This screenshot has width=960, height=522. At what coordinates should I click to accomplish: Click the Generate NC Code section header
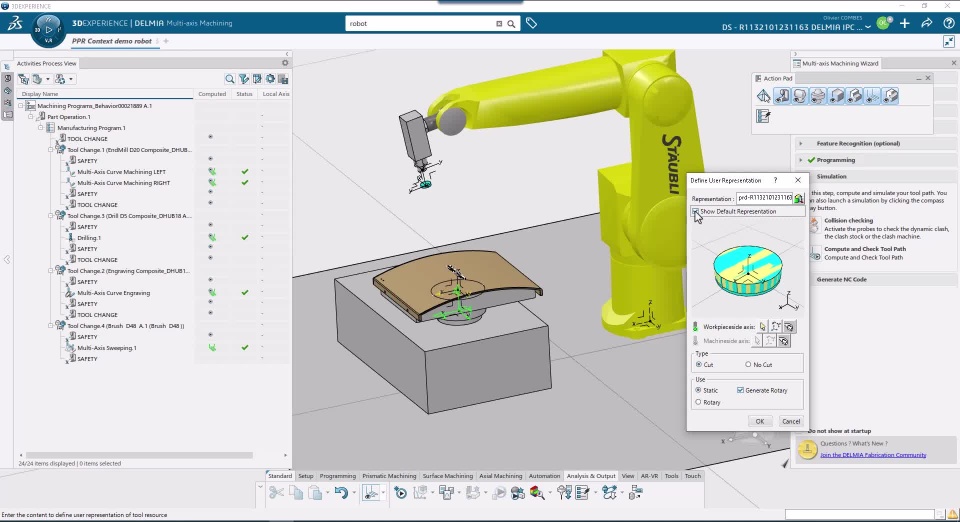[841, 279]
